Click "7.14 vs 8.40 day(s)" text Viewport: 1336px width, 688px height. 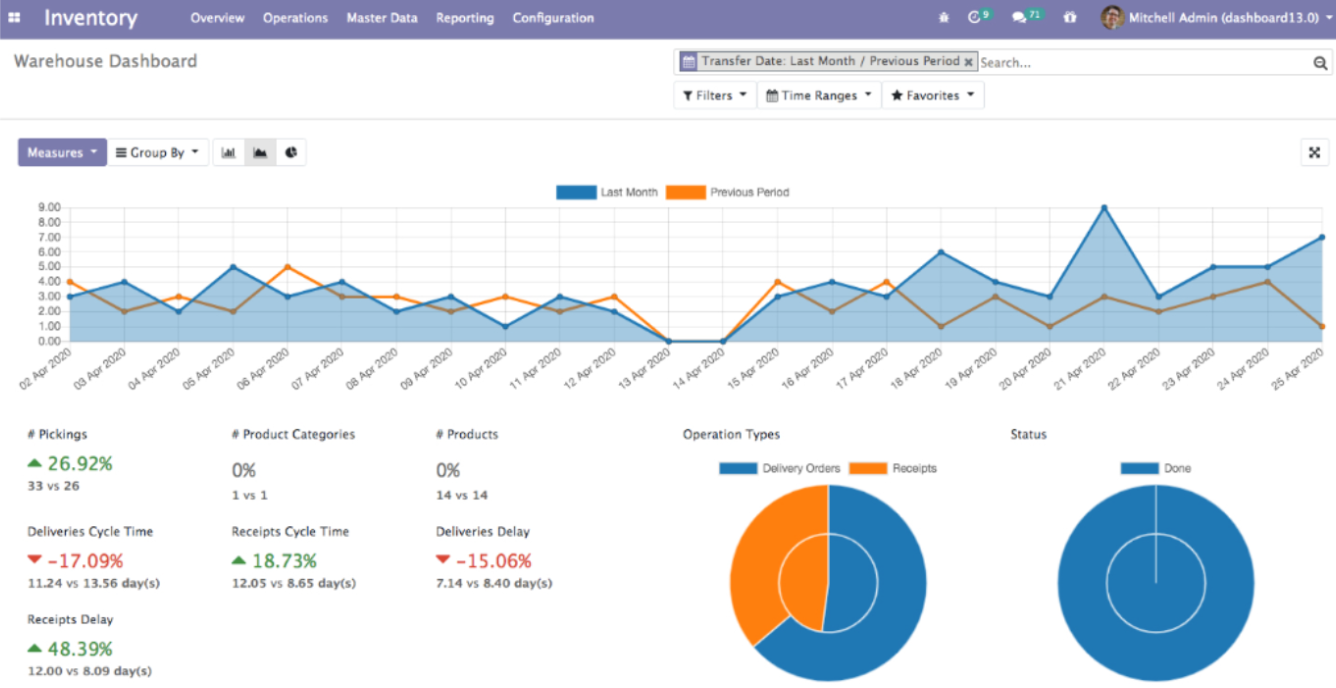[x=494, y=583]
